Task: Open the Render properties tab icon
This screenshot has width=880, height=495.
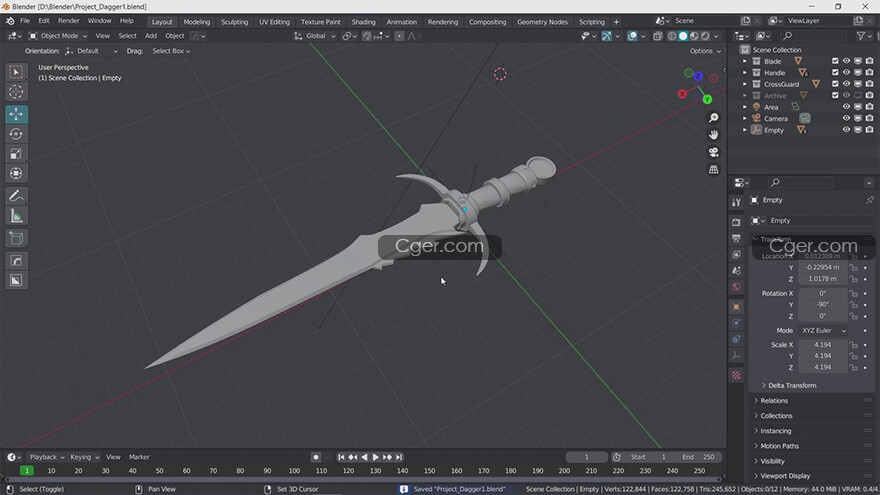Action: [x=736, y=222]
